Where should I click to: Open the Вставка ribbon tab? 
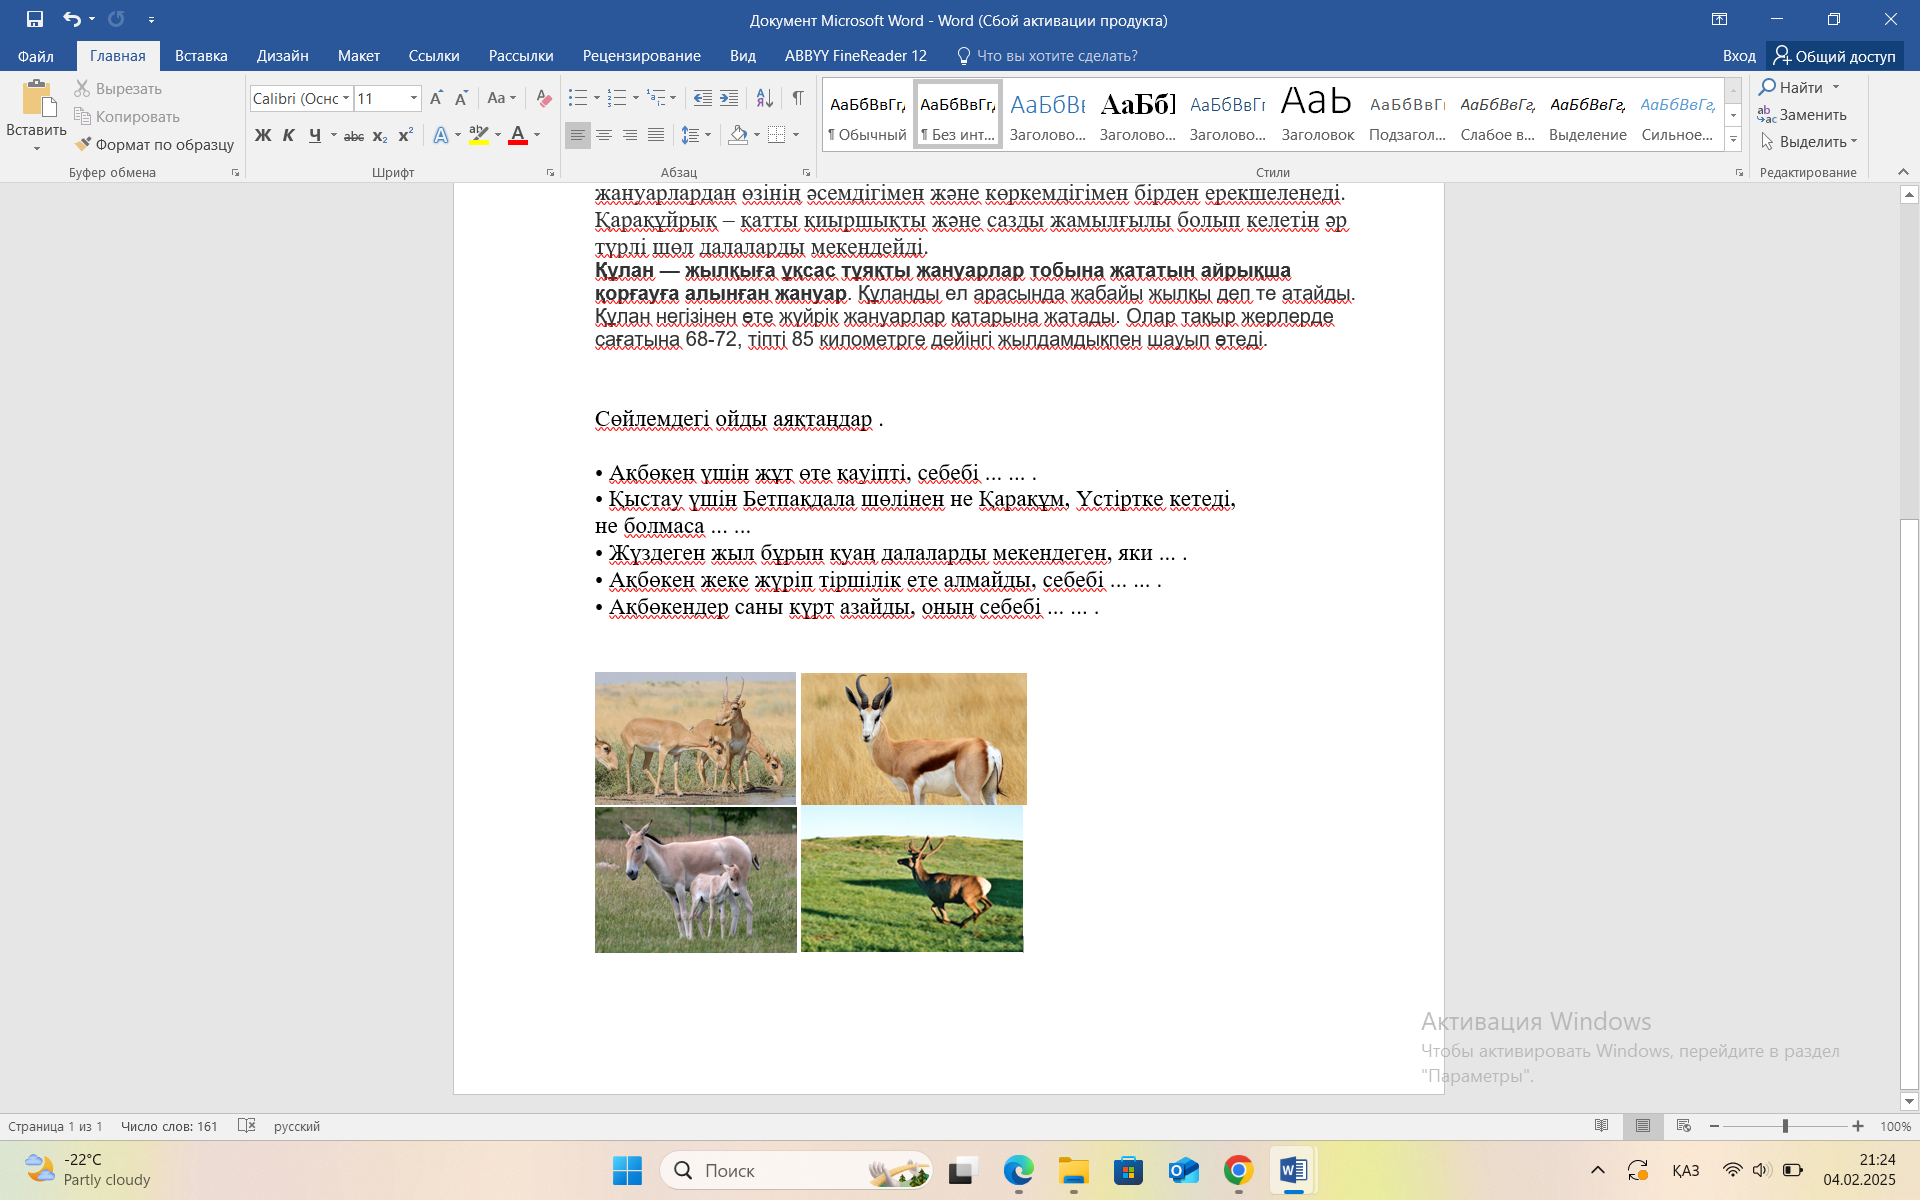[x=201, y=56]
